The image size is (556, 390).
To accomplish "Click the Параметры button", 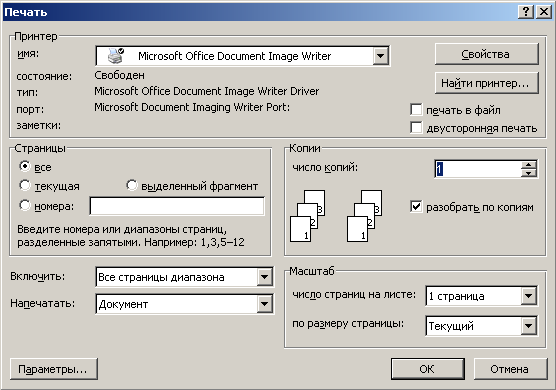I will click(x=54, y=369).
